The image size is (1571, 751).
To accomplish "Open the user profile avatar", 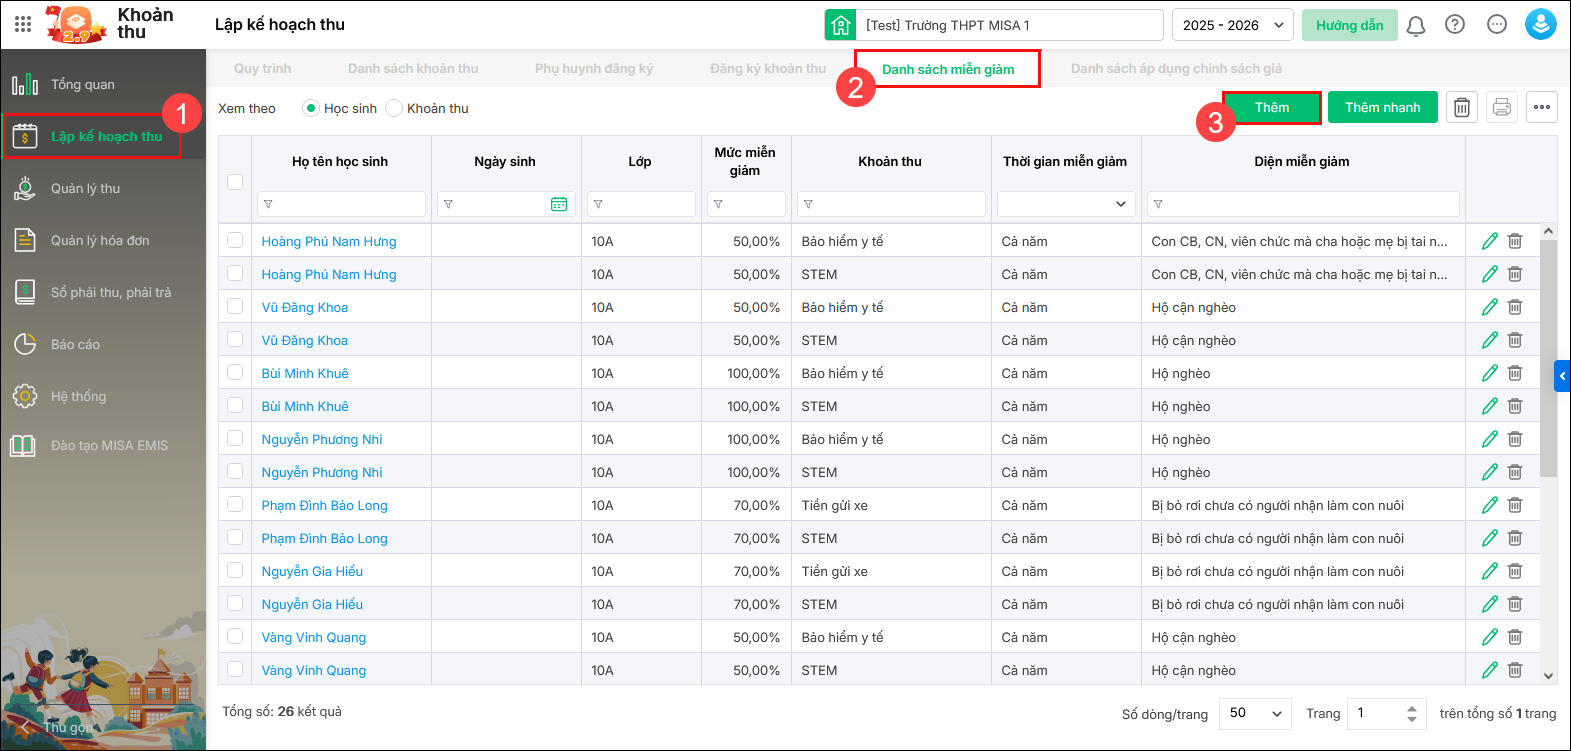I will tap(1540, 25).
